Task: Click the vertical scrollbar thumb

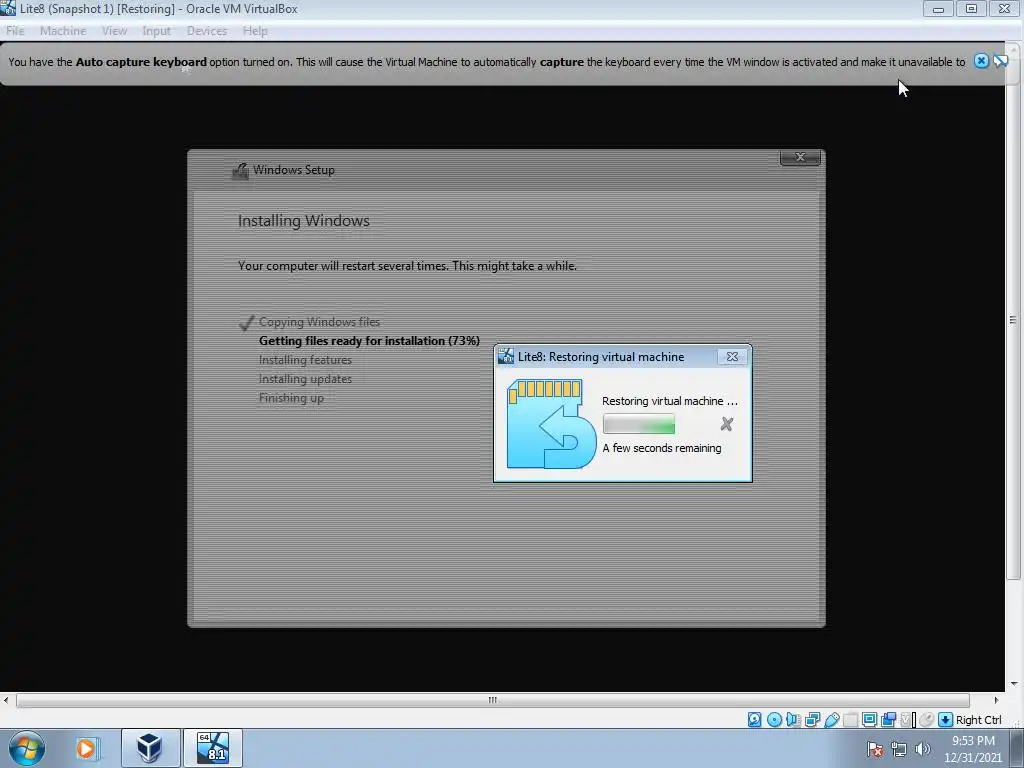Action: (x=1013, y=319)
